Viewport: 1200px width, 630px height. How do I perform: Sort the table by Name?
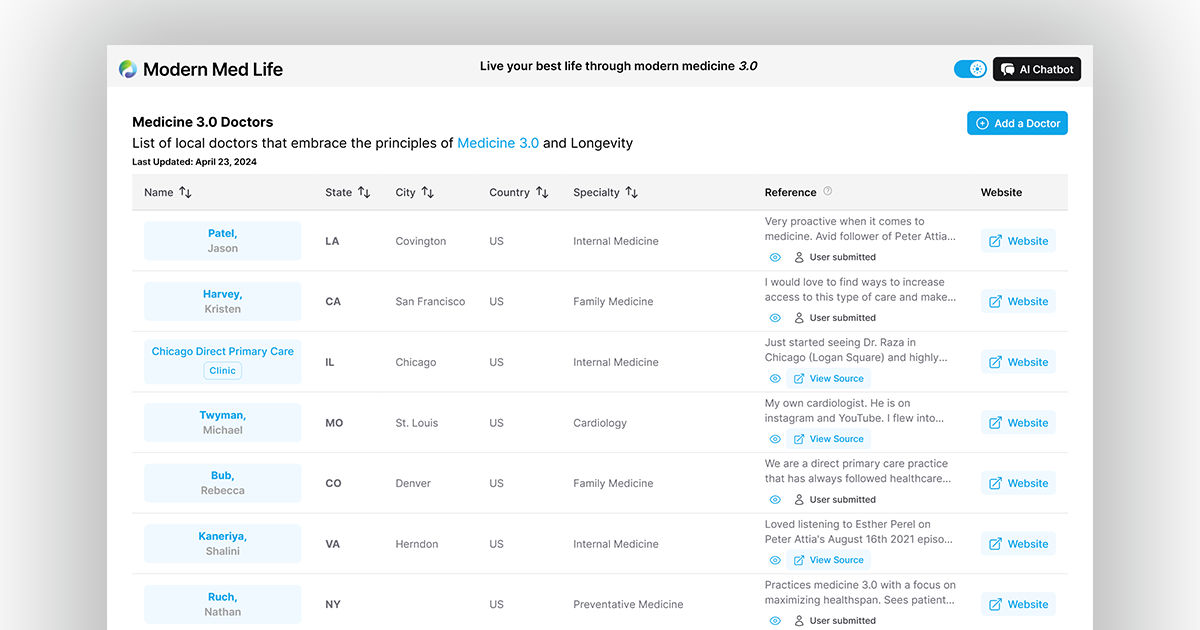(185, 192)
